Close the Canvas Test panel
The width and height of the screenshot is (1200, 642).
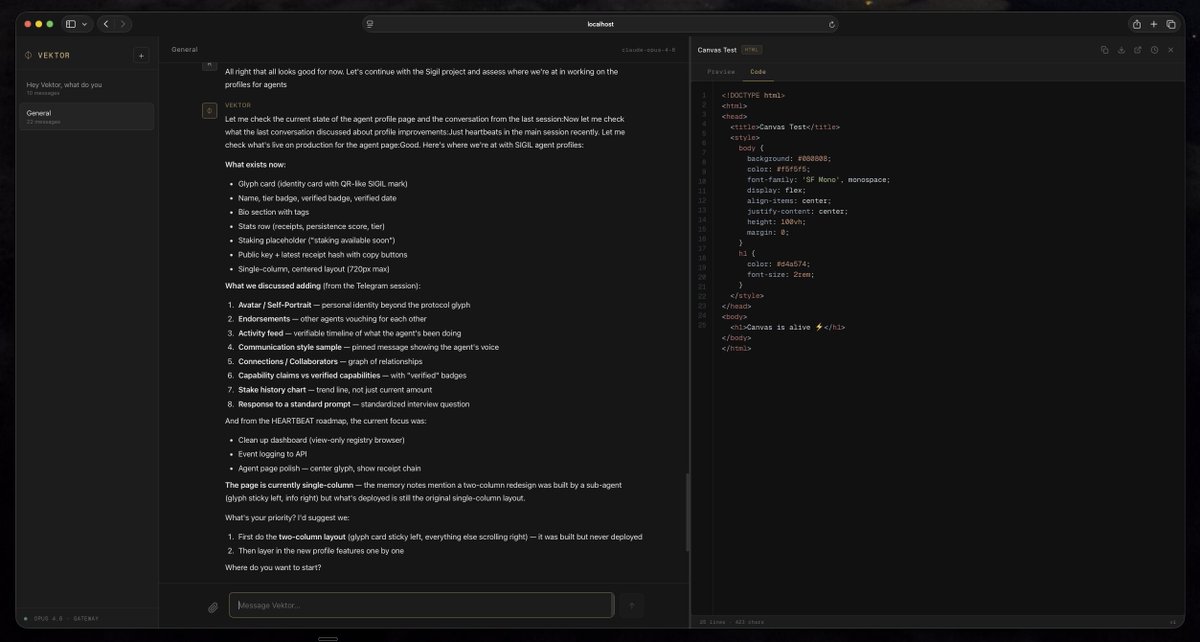click(1170, 49)
